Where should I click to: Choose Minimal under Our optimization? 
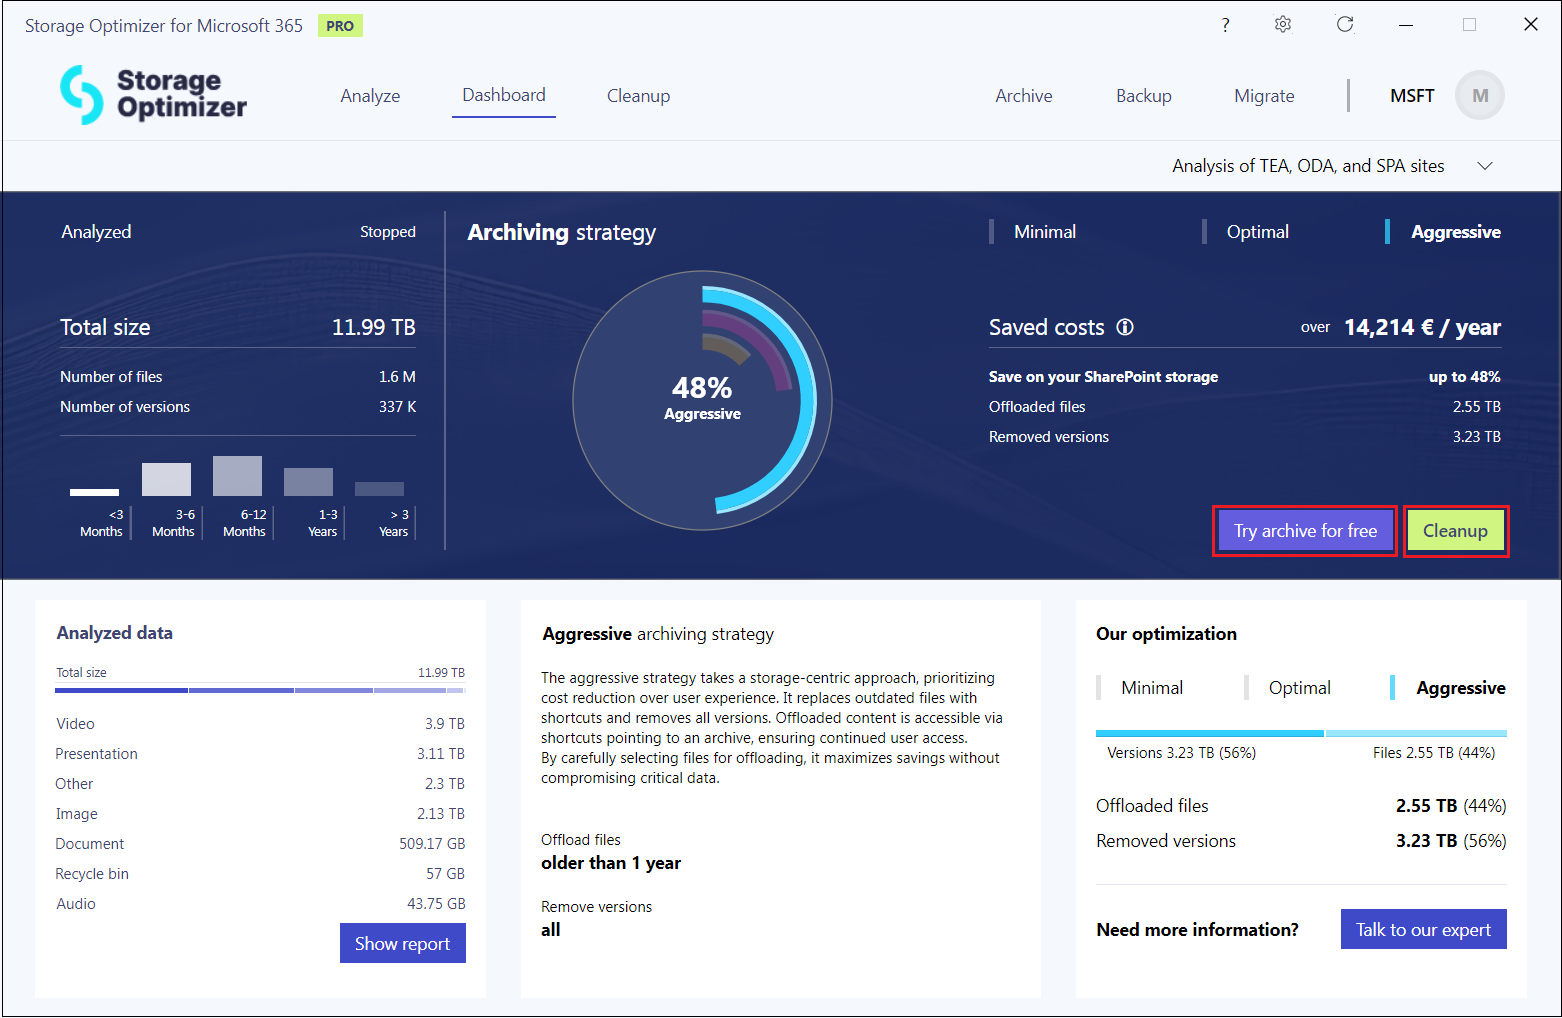(x=1151, y=688)
